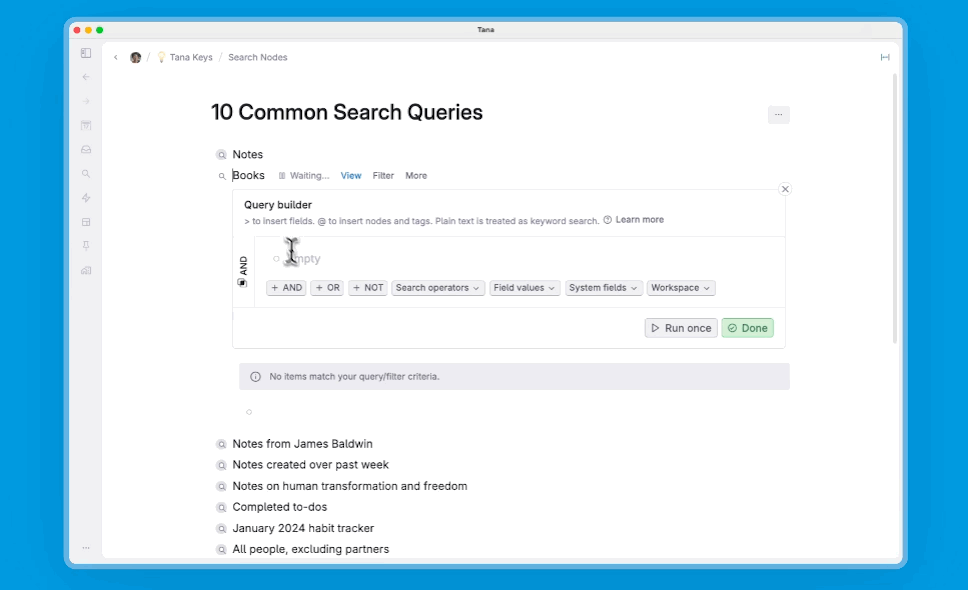This screenshot has height=590, width=968.
Task: Expand the Field values dropdown
Action: [x=525, y=288]
